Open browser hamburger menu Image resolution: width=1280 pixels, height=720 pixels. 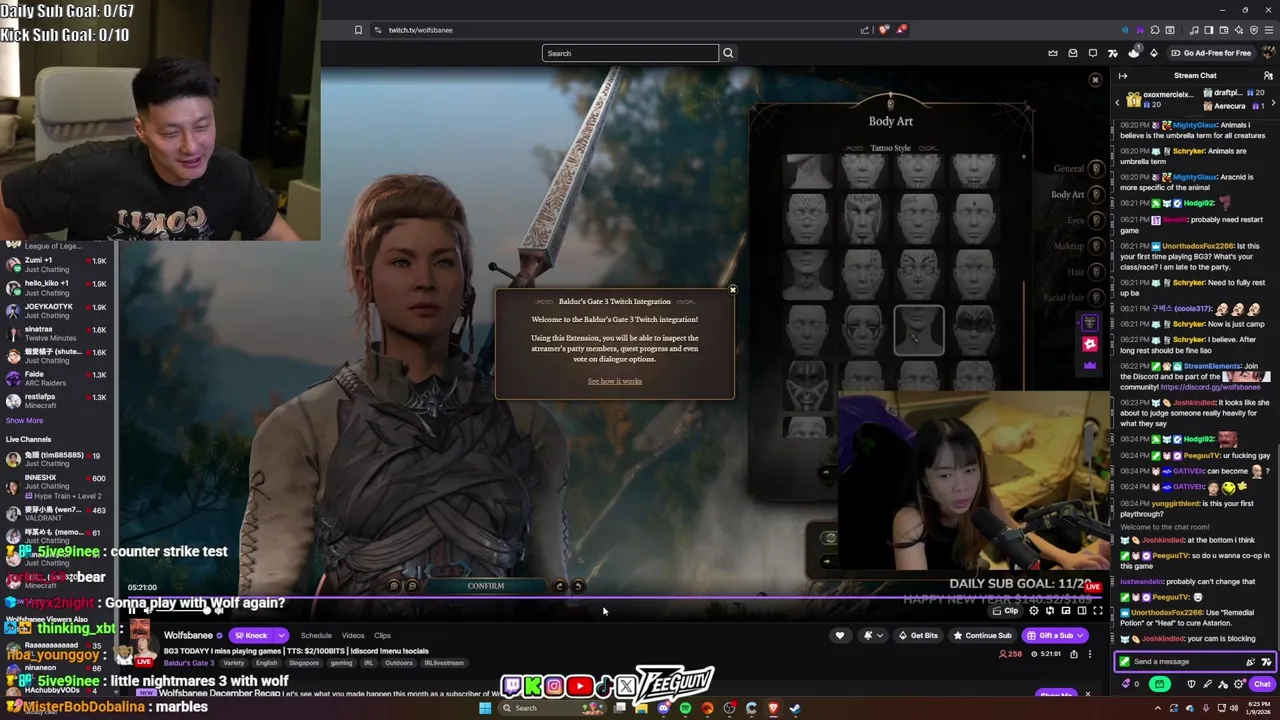[1269, 30]
